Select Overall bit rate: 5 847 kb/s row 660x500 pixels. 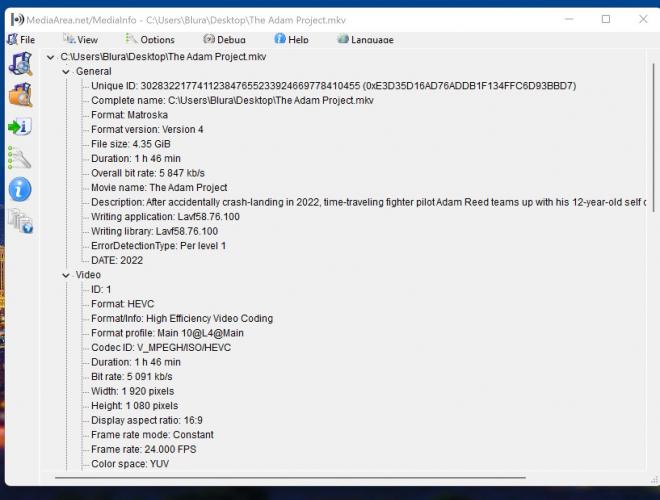point(148,173)
